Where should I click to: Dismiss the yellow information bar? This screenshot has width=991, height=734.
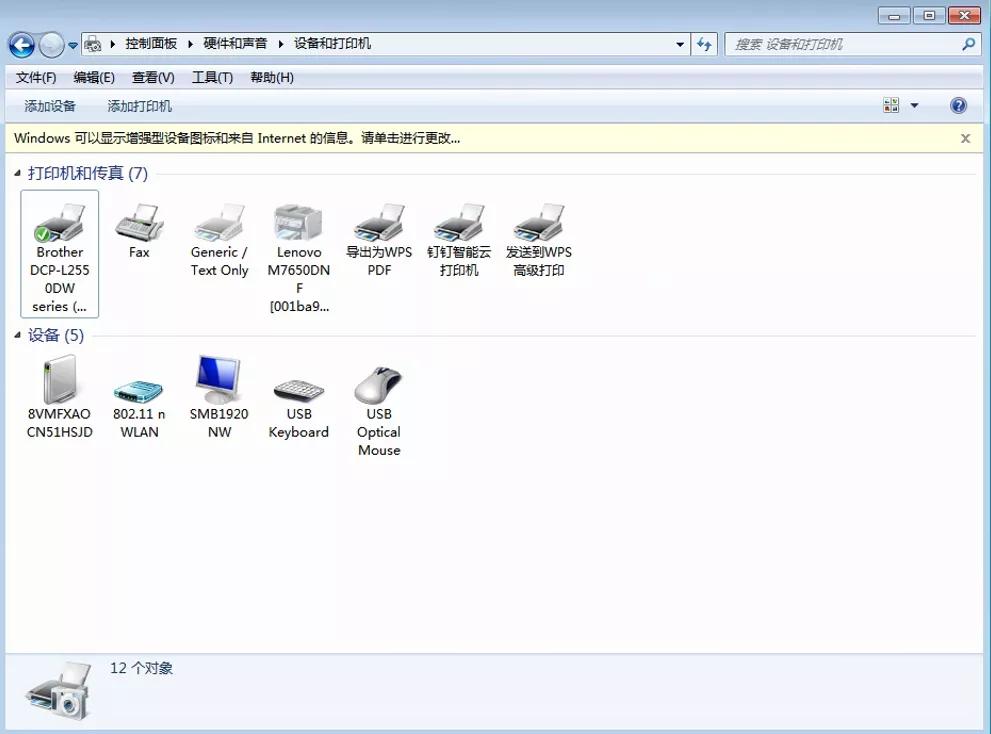965,139
